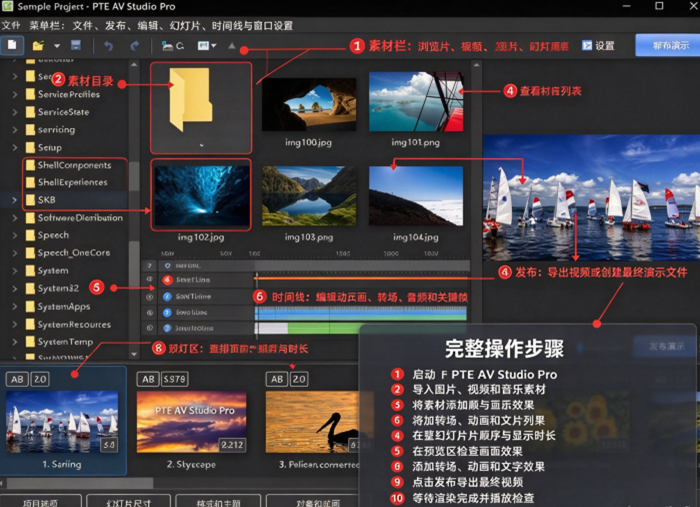Undo the last action
700x507 pixels.
click(108, 46)
